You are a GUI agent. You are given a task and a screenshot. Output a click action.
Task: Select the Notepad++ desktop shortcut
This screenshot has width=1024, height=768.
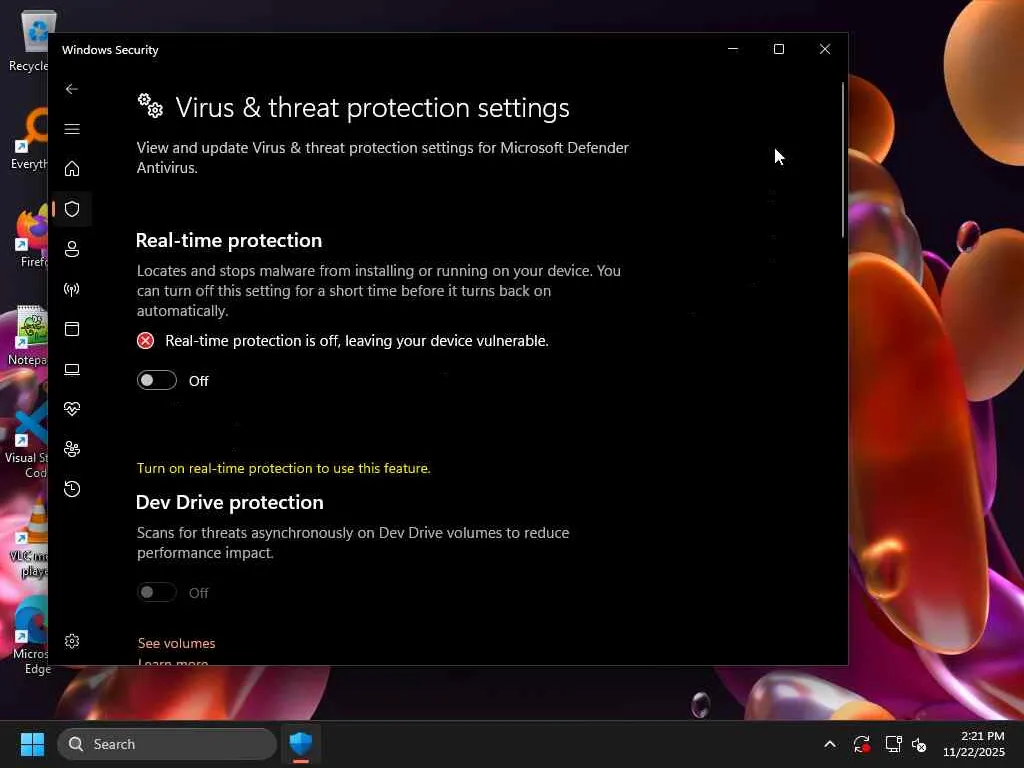pos(28,334)
